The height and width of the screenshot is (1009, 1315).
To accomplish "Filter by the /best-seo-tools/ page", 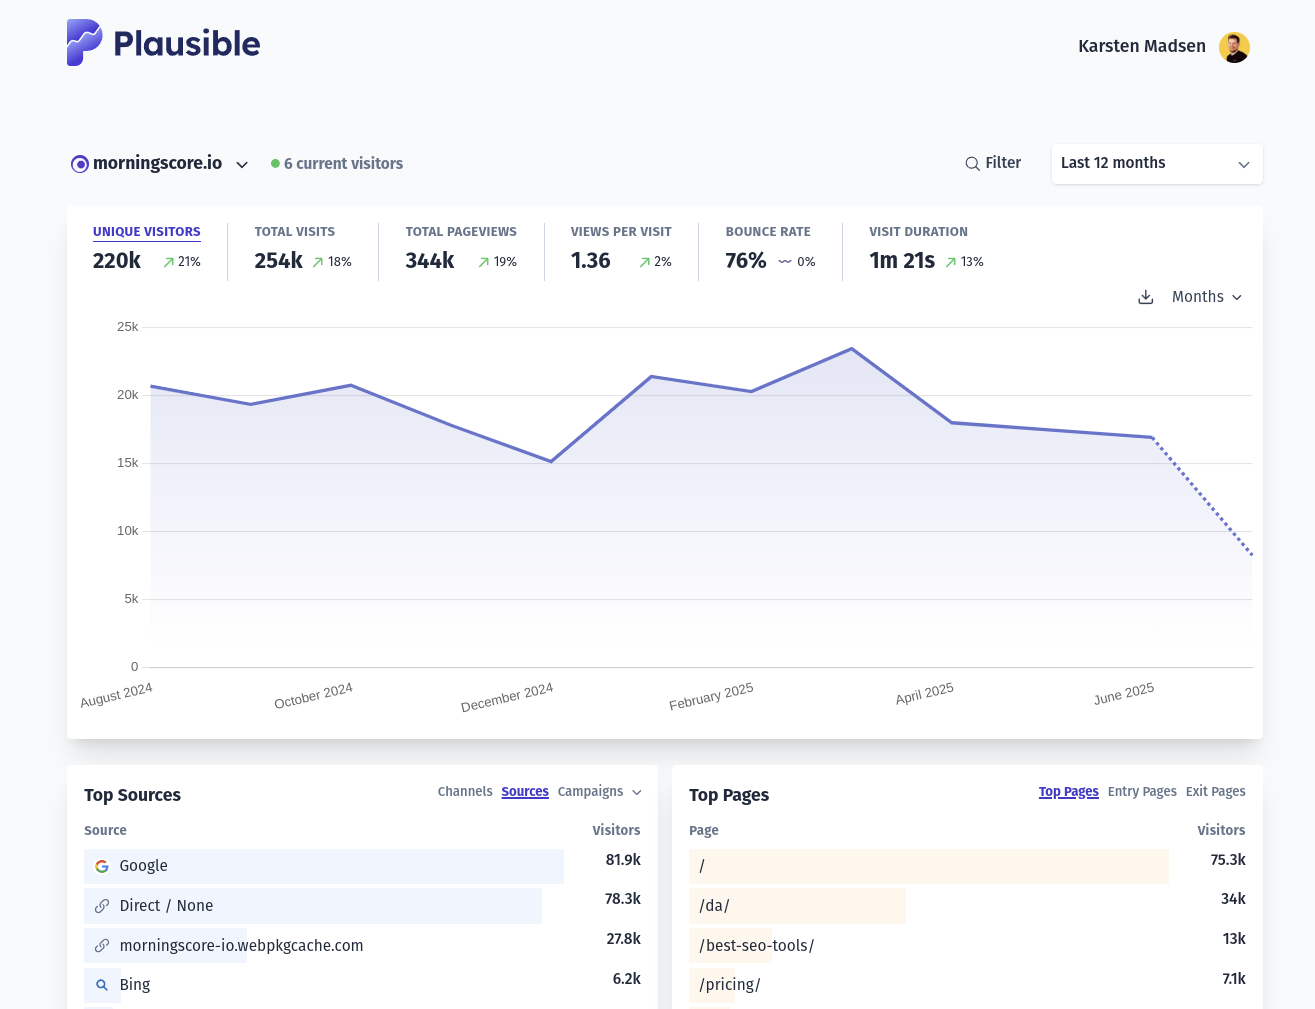I will 967,945.
